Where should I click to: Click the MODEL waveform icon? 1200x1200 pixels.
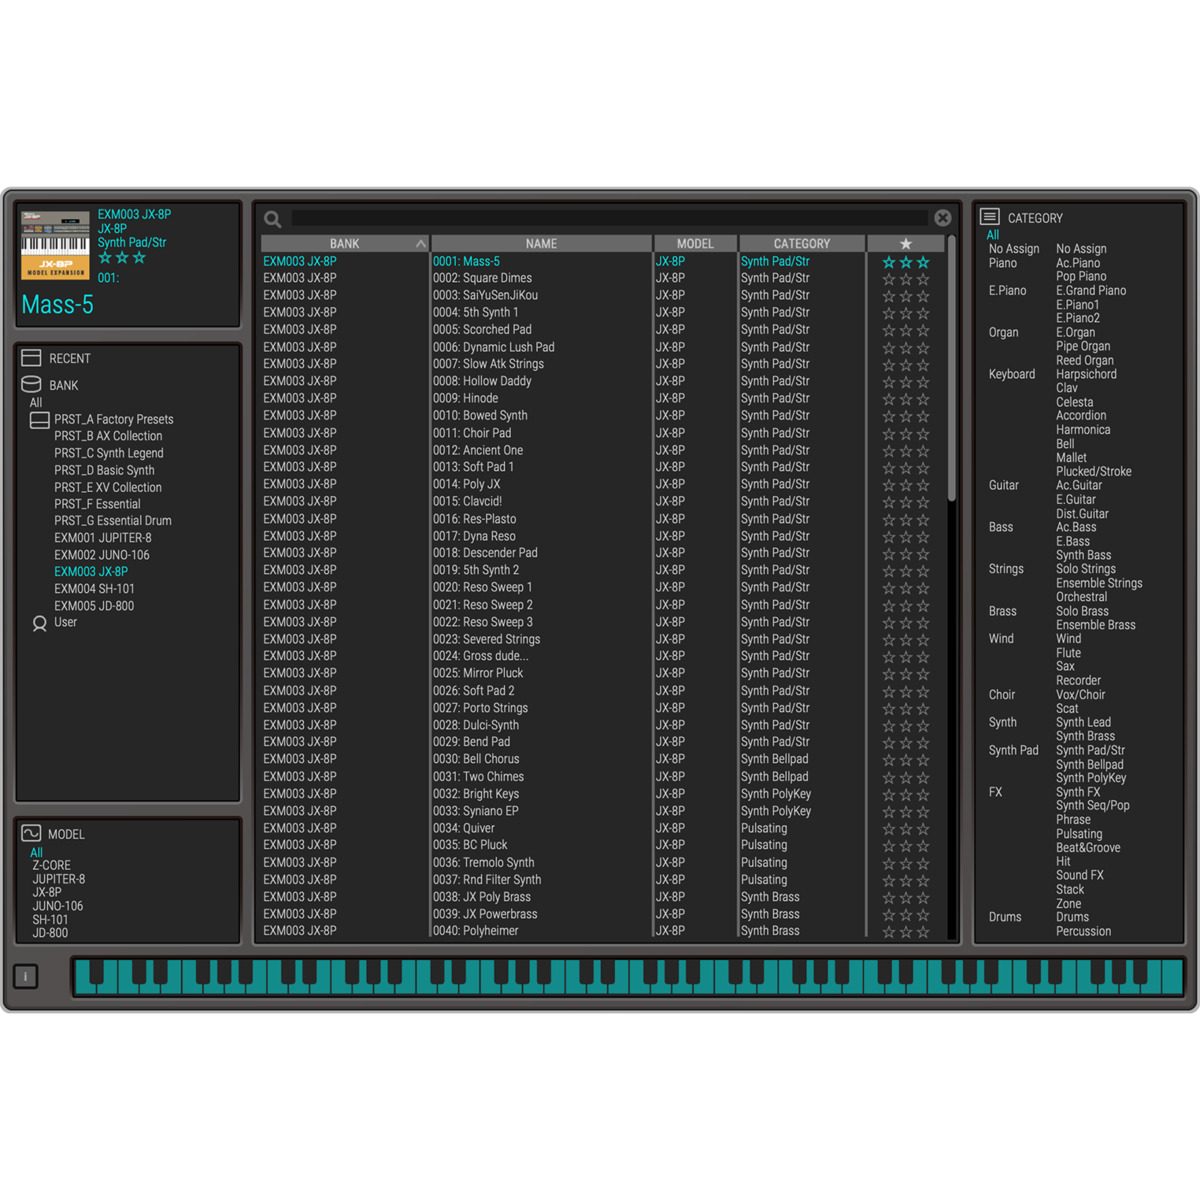tap(32, 833)
